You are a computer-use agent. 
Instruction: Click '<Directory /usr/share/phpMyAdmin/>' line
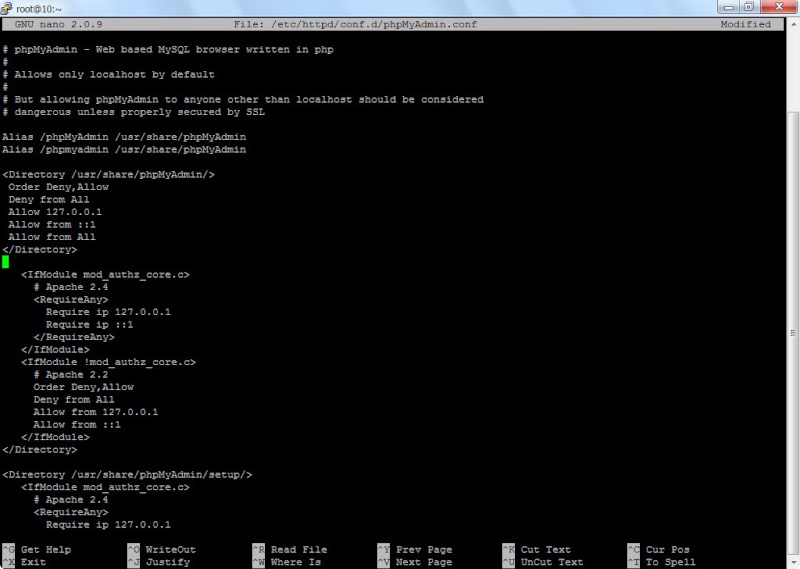(x=108, y=175)
